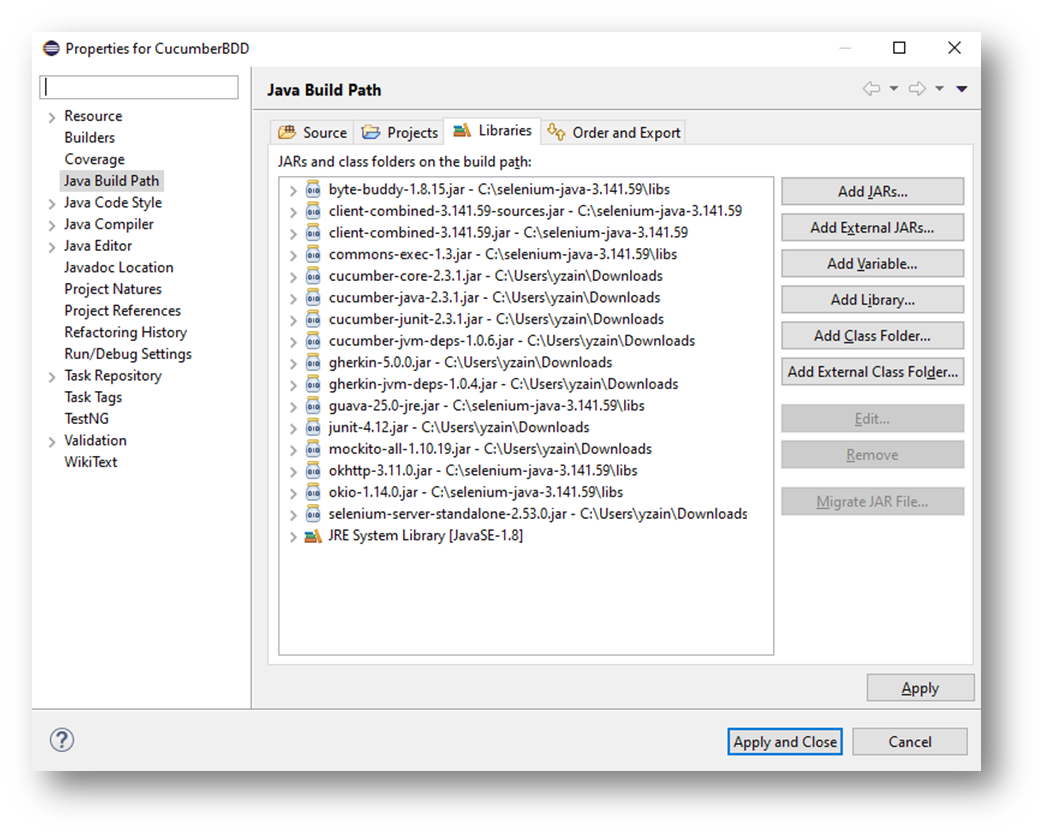Click the Apply and Close button
The width and height of the screenshot is (1046, 836).
(784, 742)
